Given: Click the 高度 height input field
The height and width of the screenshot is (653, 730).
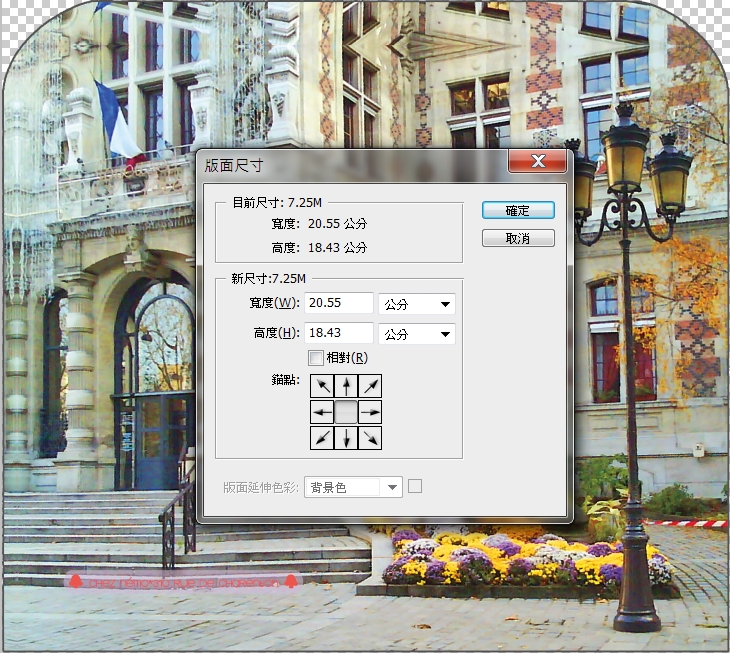Looking at the screenshot, I should (339, 333).
